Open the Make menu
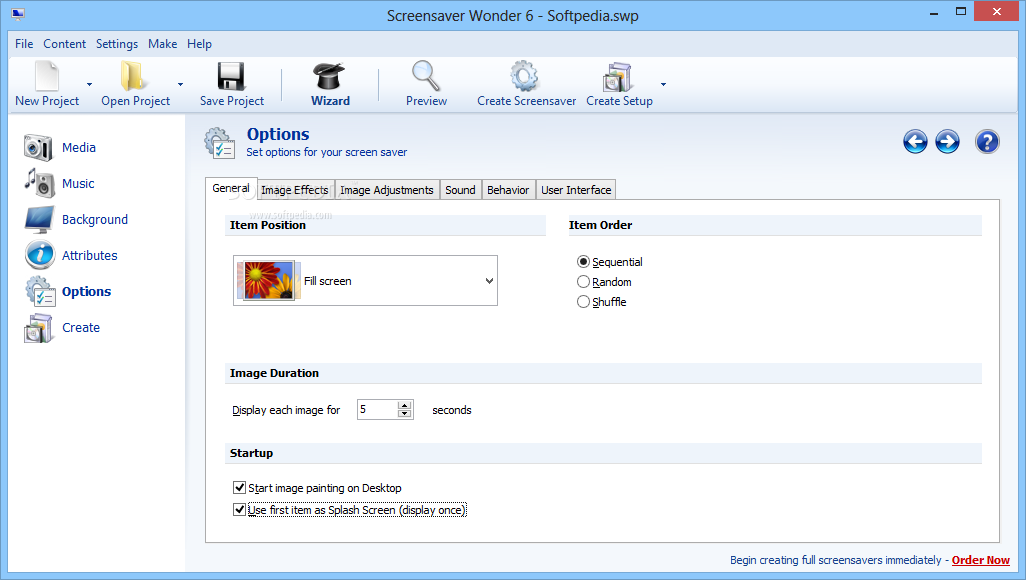The image size is (1026, 580). pyautogui.click(x=162, y=44)
